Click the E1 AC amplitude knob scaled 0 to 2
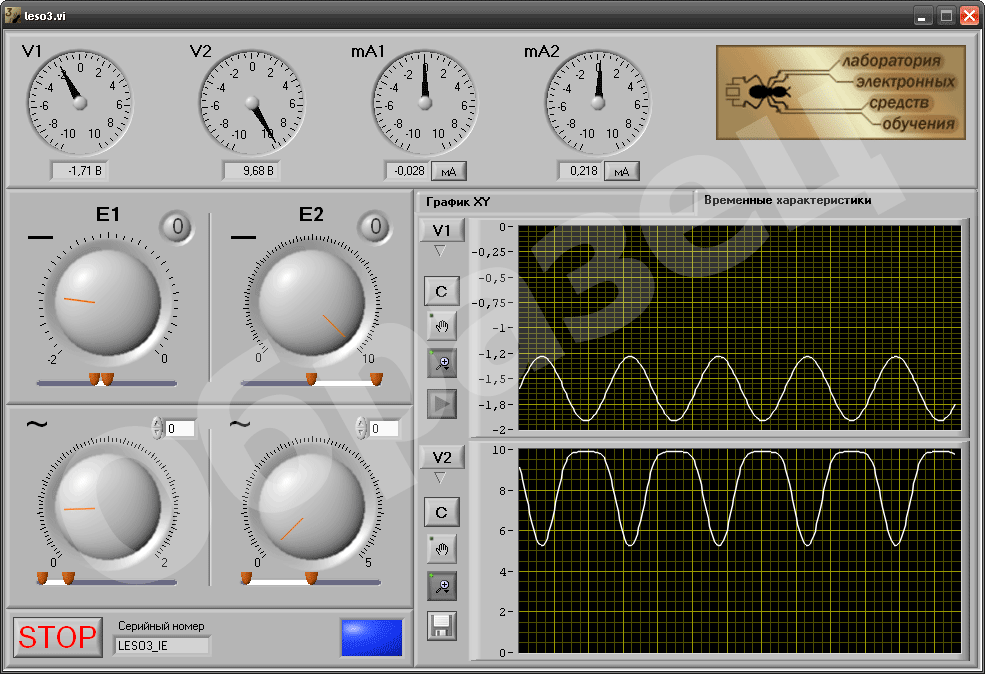985x674 pixels. pos(108,506)
